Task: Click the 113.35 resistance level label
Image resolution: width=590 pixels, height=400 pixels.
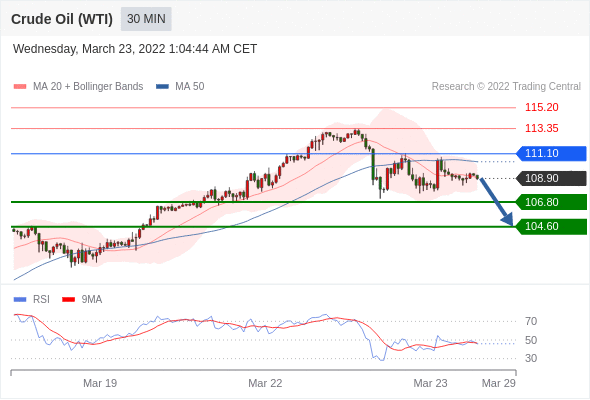Action: tap(541, 128)
